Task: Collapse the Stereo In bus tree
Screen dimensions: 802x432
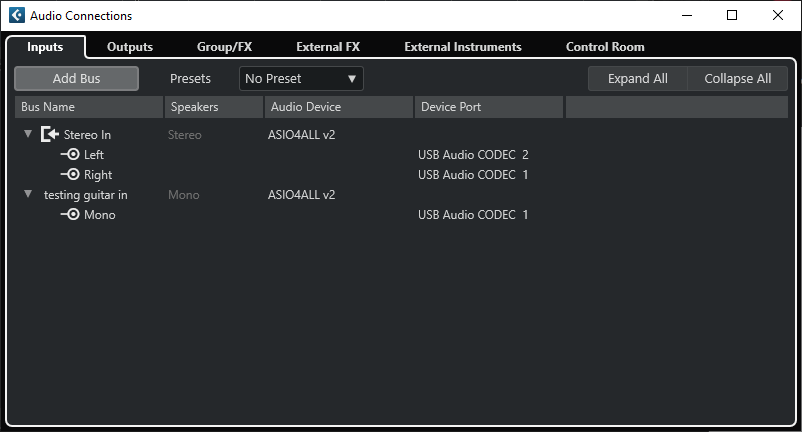Action: (x=28, y=135)
